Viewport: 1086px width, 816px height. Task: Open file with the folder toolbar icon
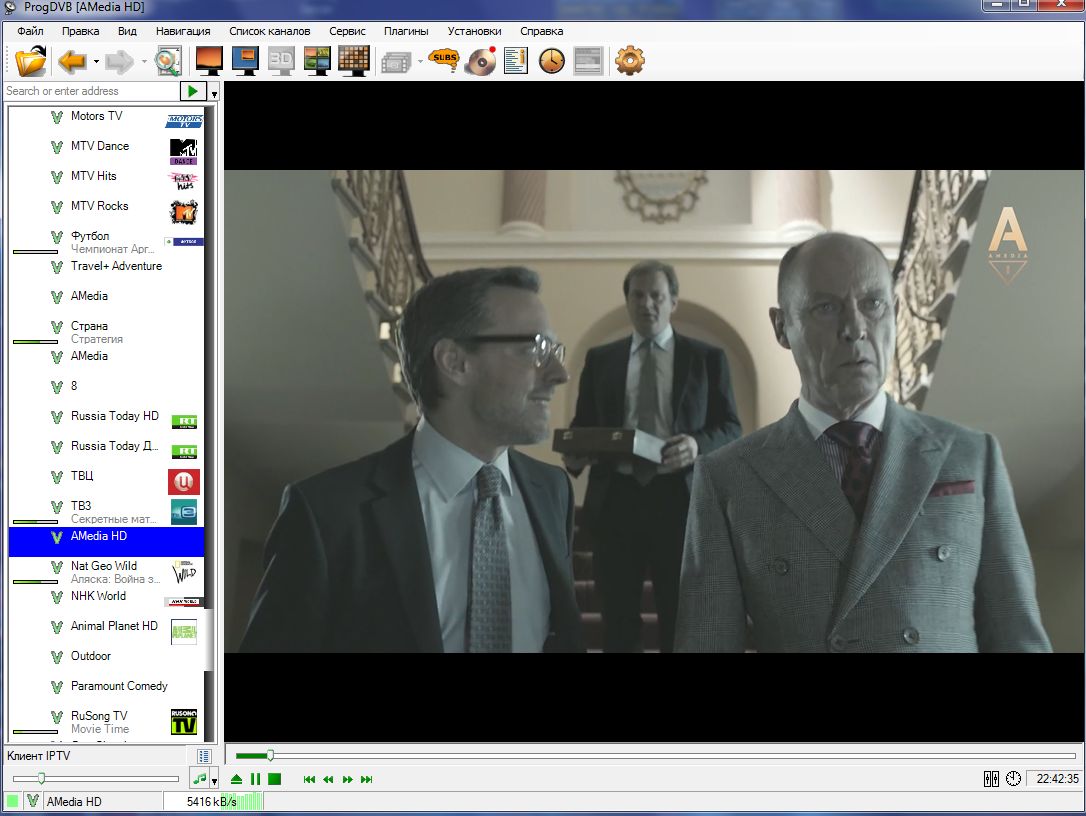[30, 61]
